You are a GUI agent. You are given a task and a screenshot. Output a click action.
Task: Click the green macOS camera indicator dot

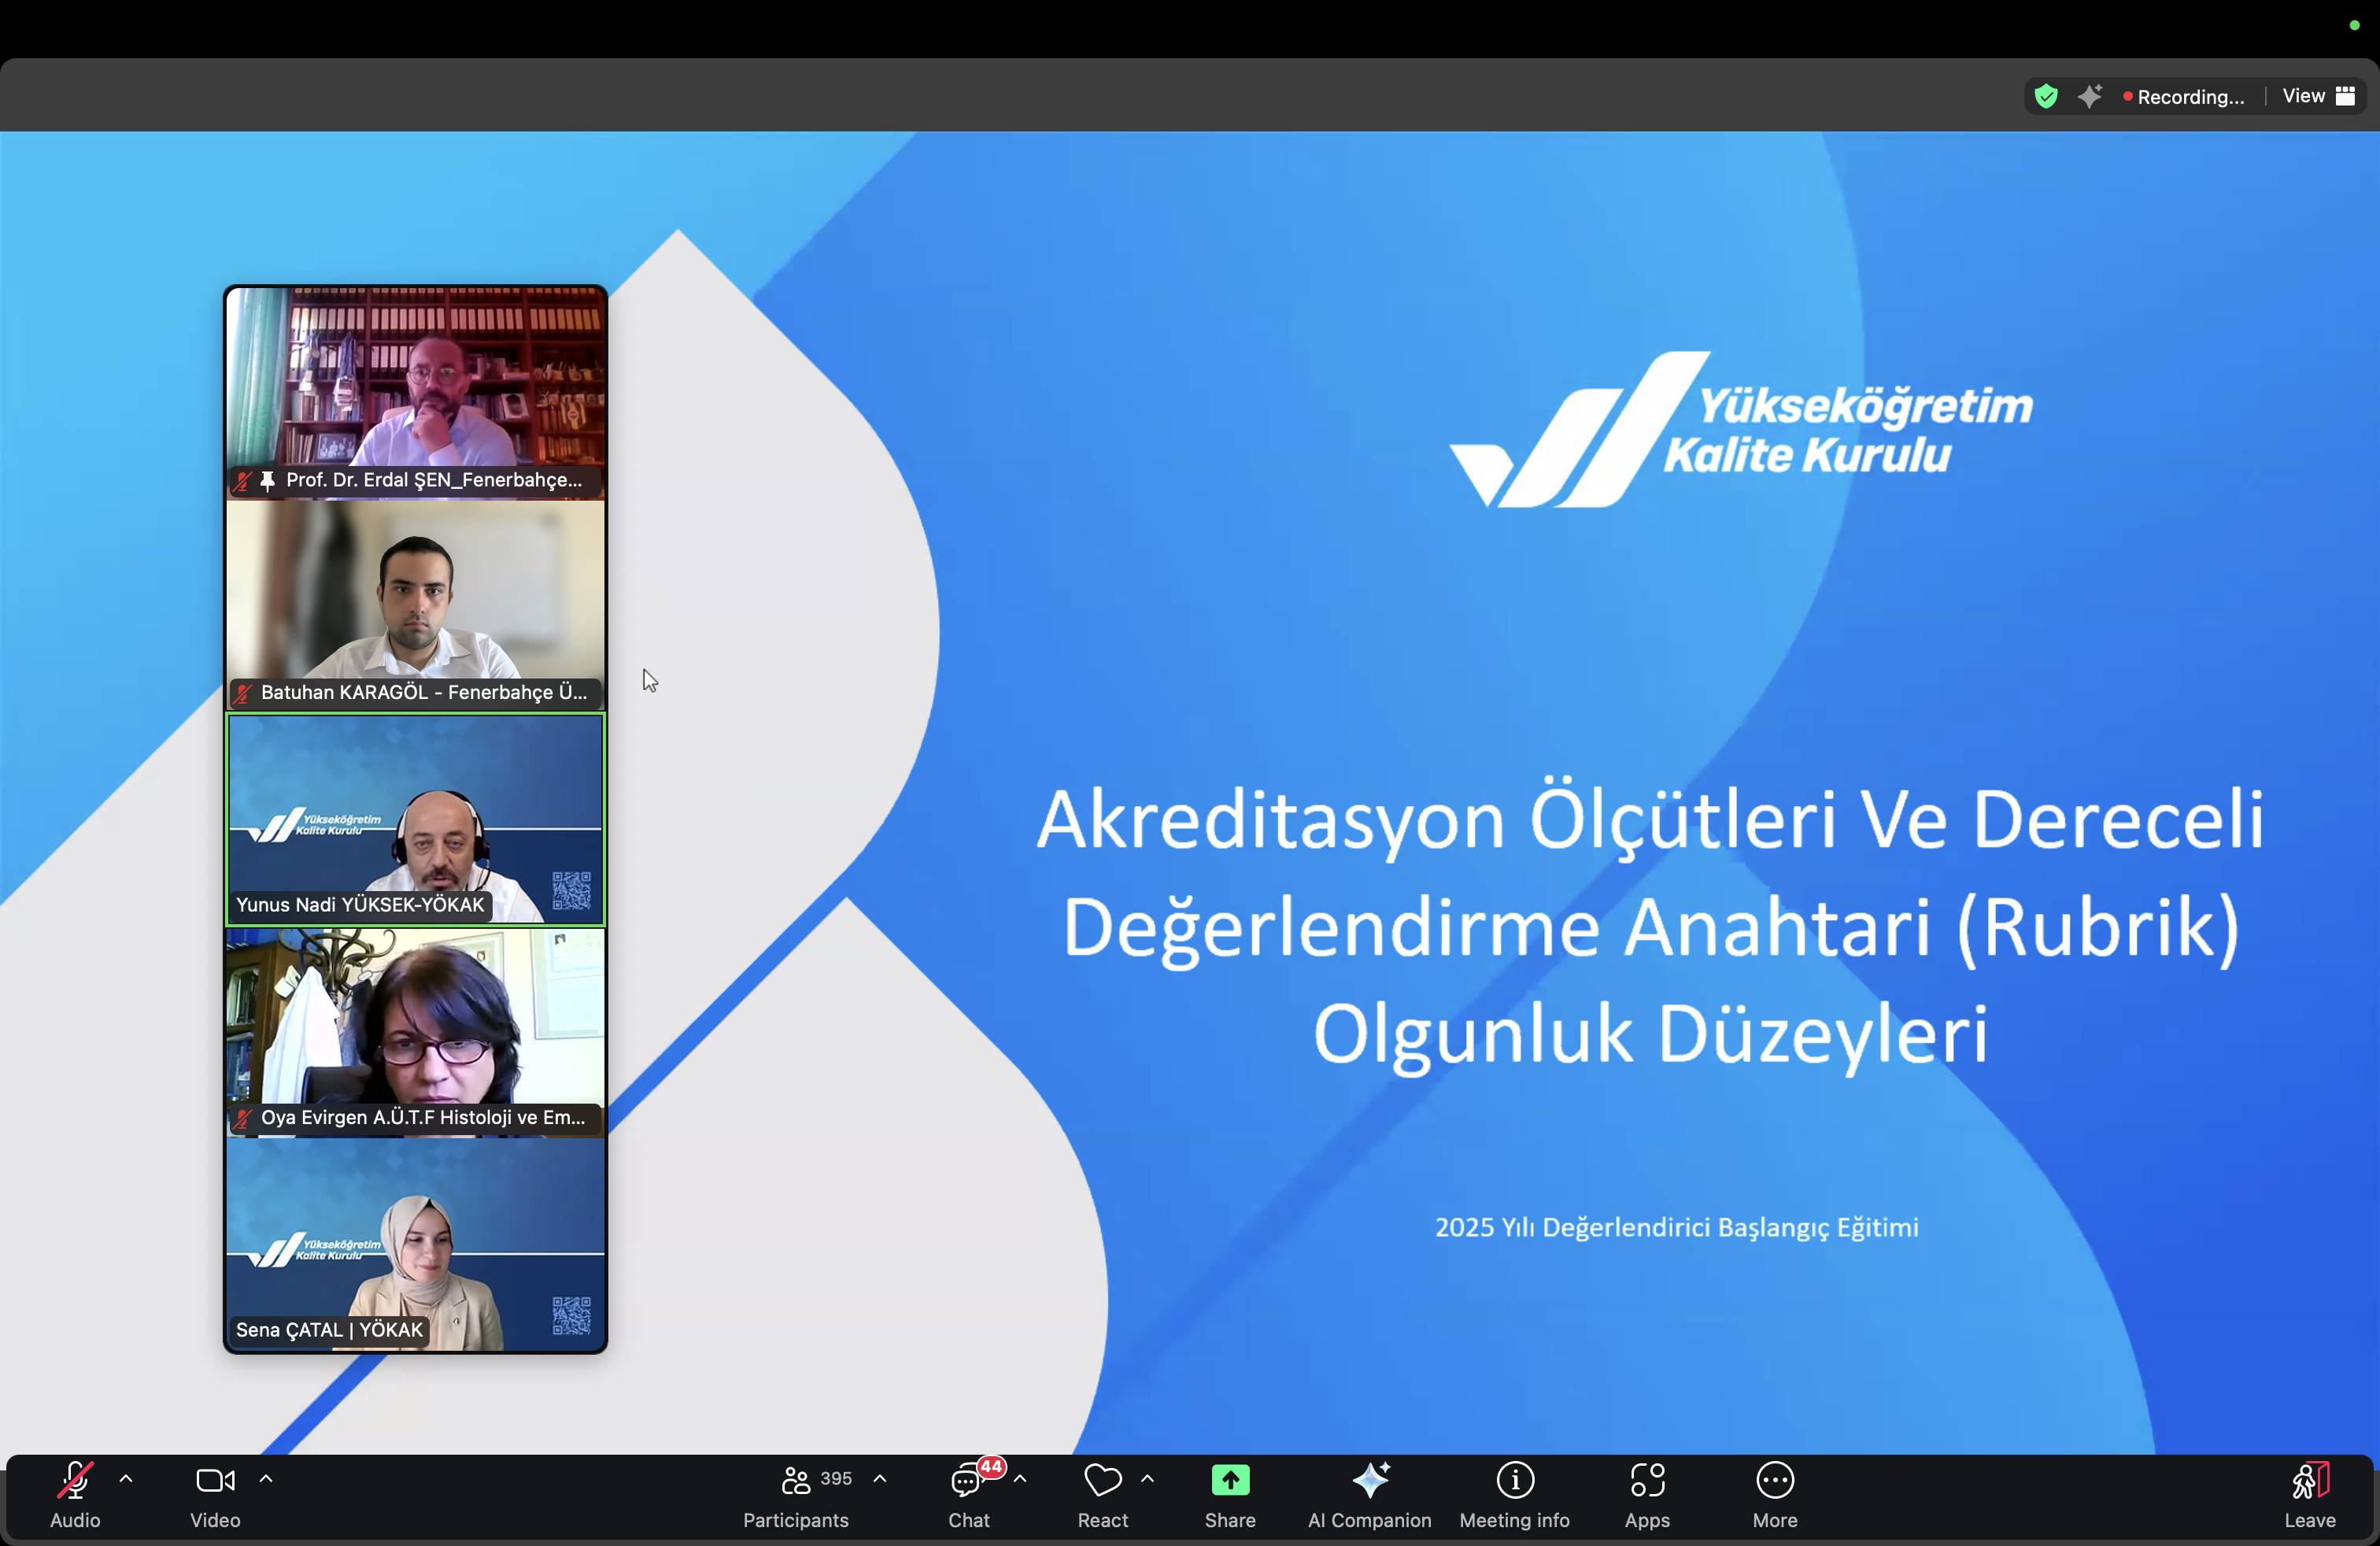coord(2354,25)
